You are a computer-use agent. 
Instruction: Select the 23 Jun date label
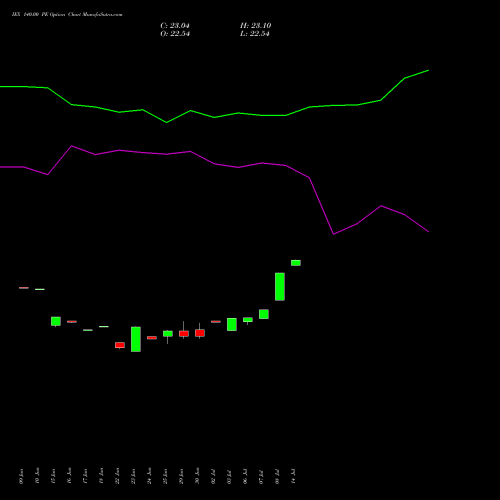tap(133, 476)
